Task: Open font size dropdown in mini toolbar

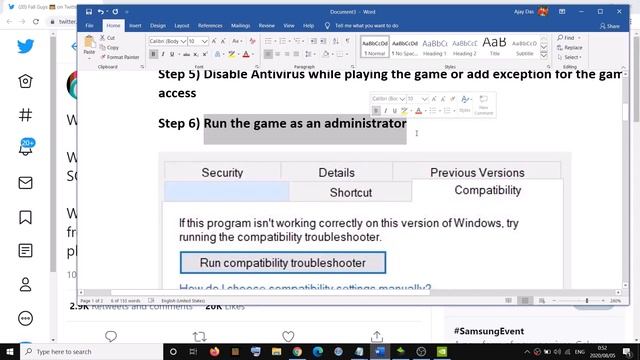Action: 424,99
